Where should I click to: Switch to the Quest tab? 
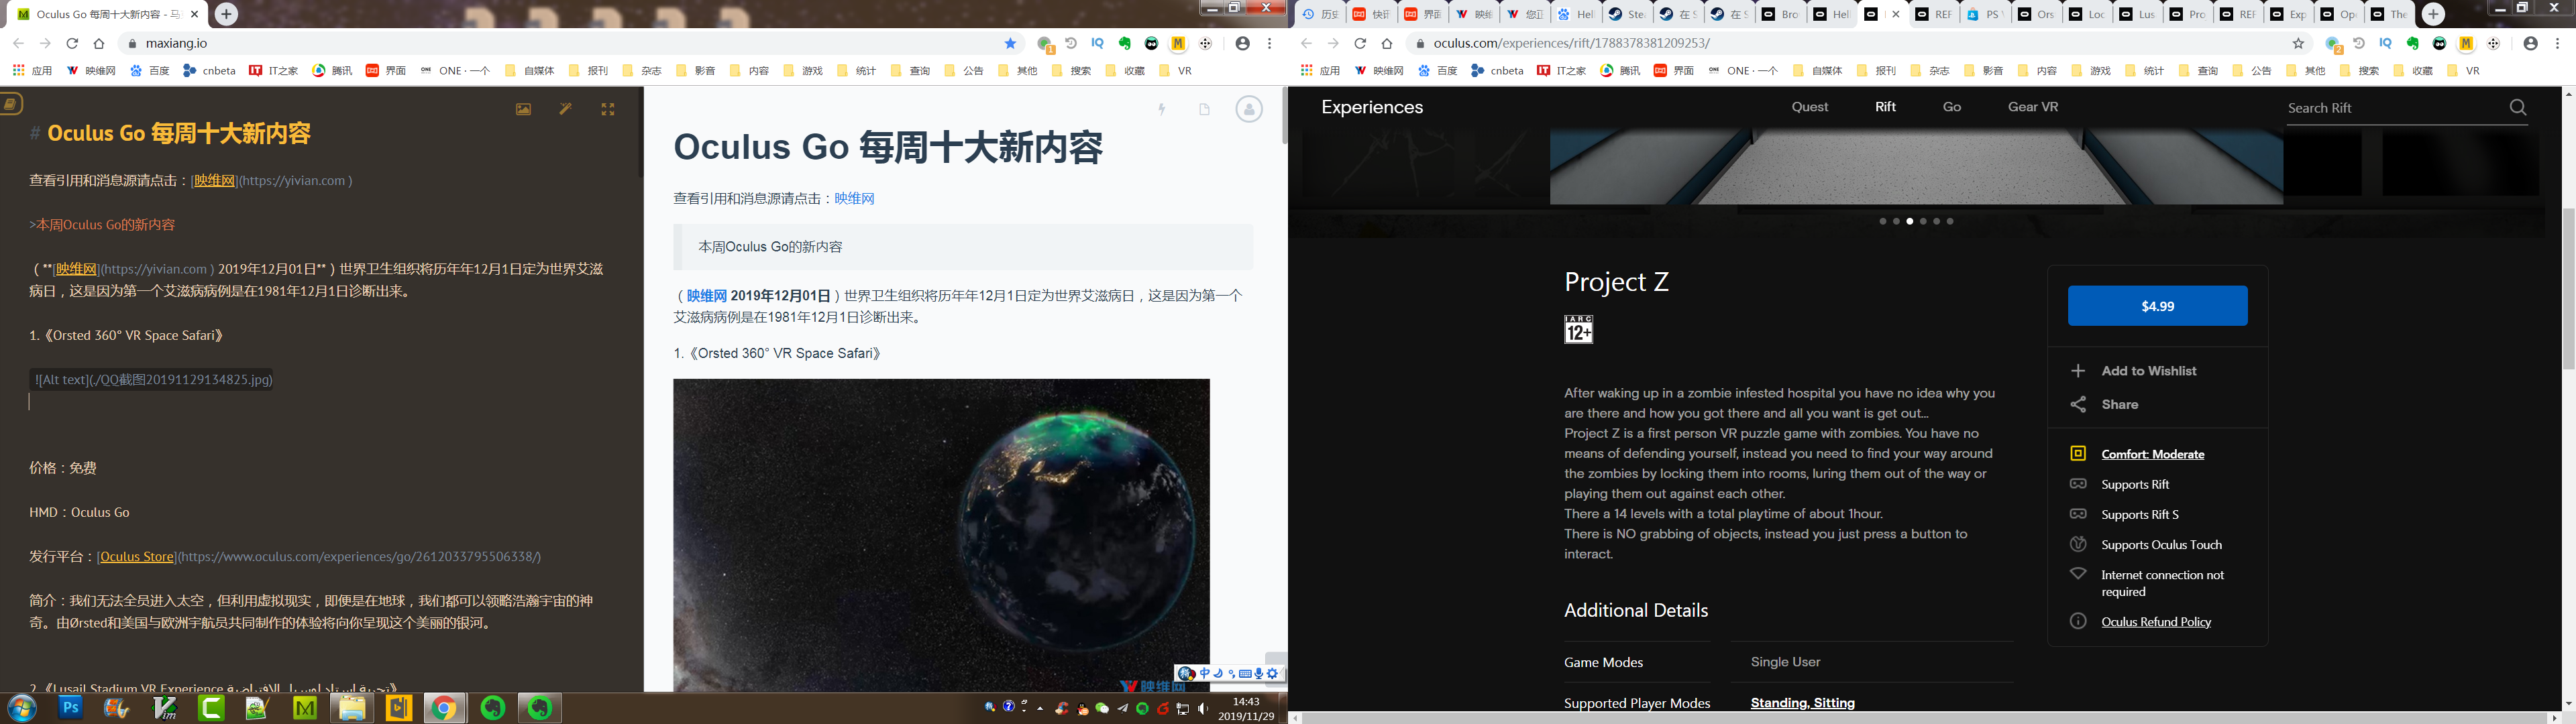pyautogui.click(x=1809, y=107)
